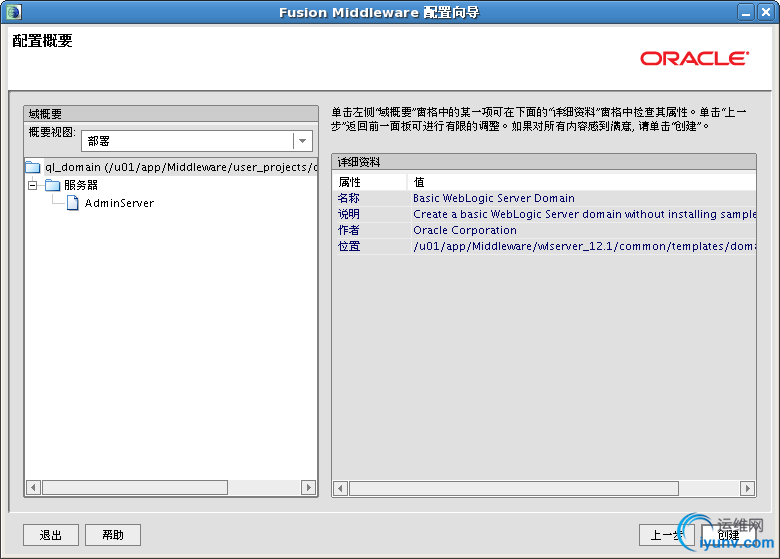Click the 退出 button
The height and width of the screenshot is (559, 780).
pyautogui.click(x=51, y=535)
